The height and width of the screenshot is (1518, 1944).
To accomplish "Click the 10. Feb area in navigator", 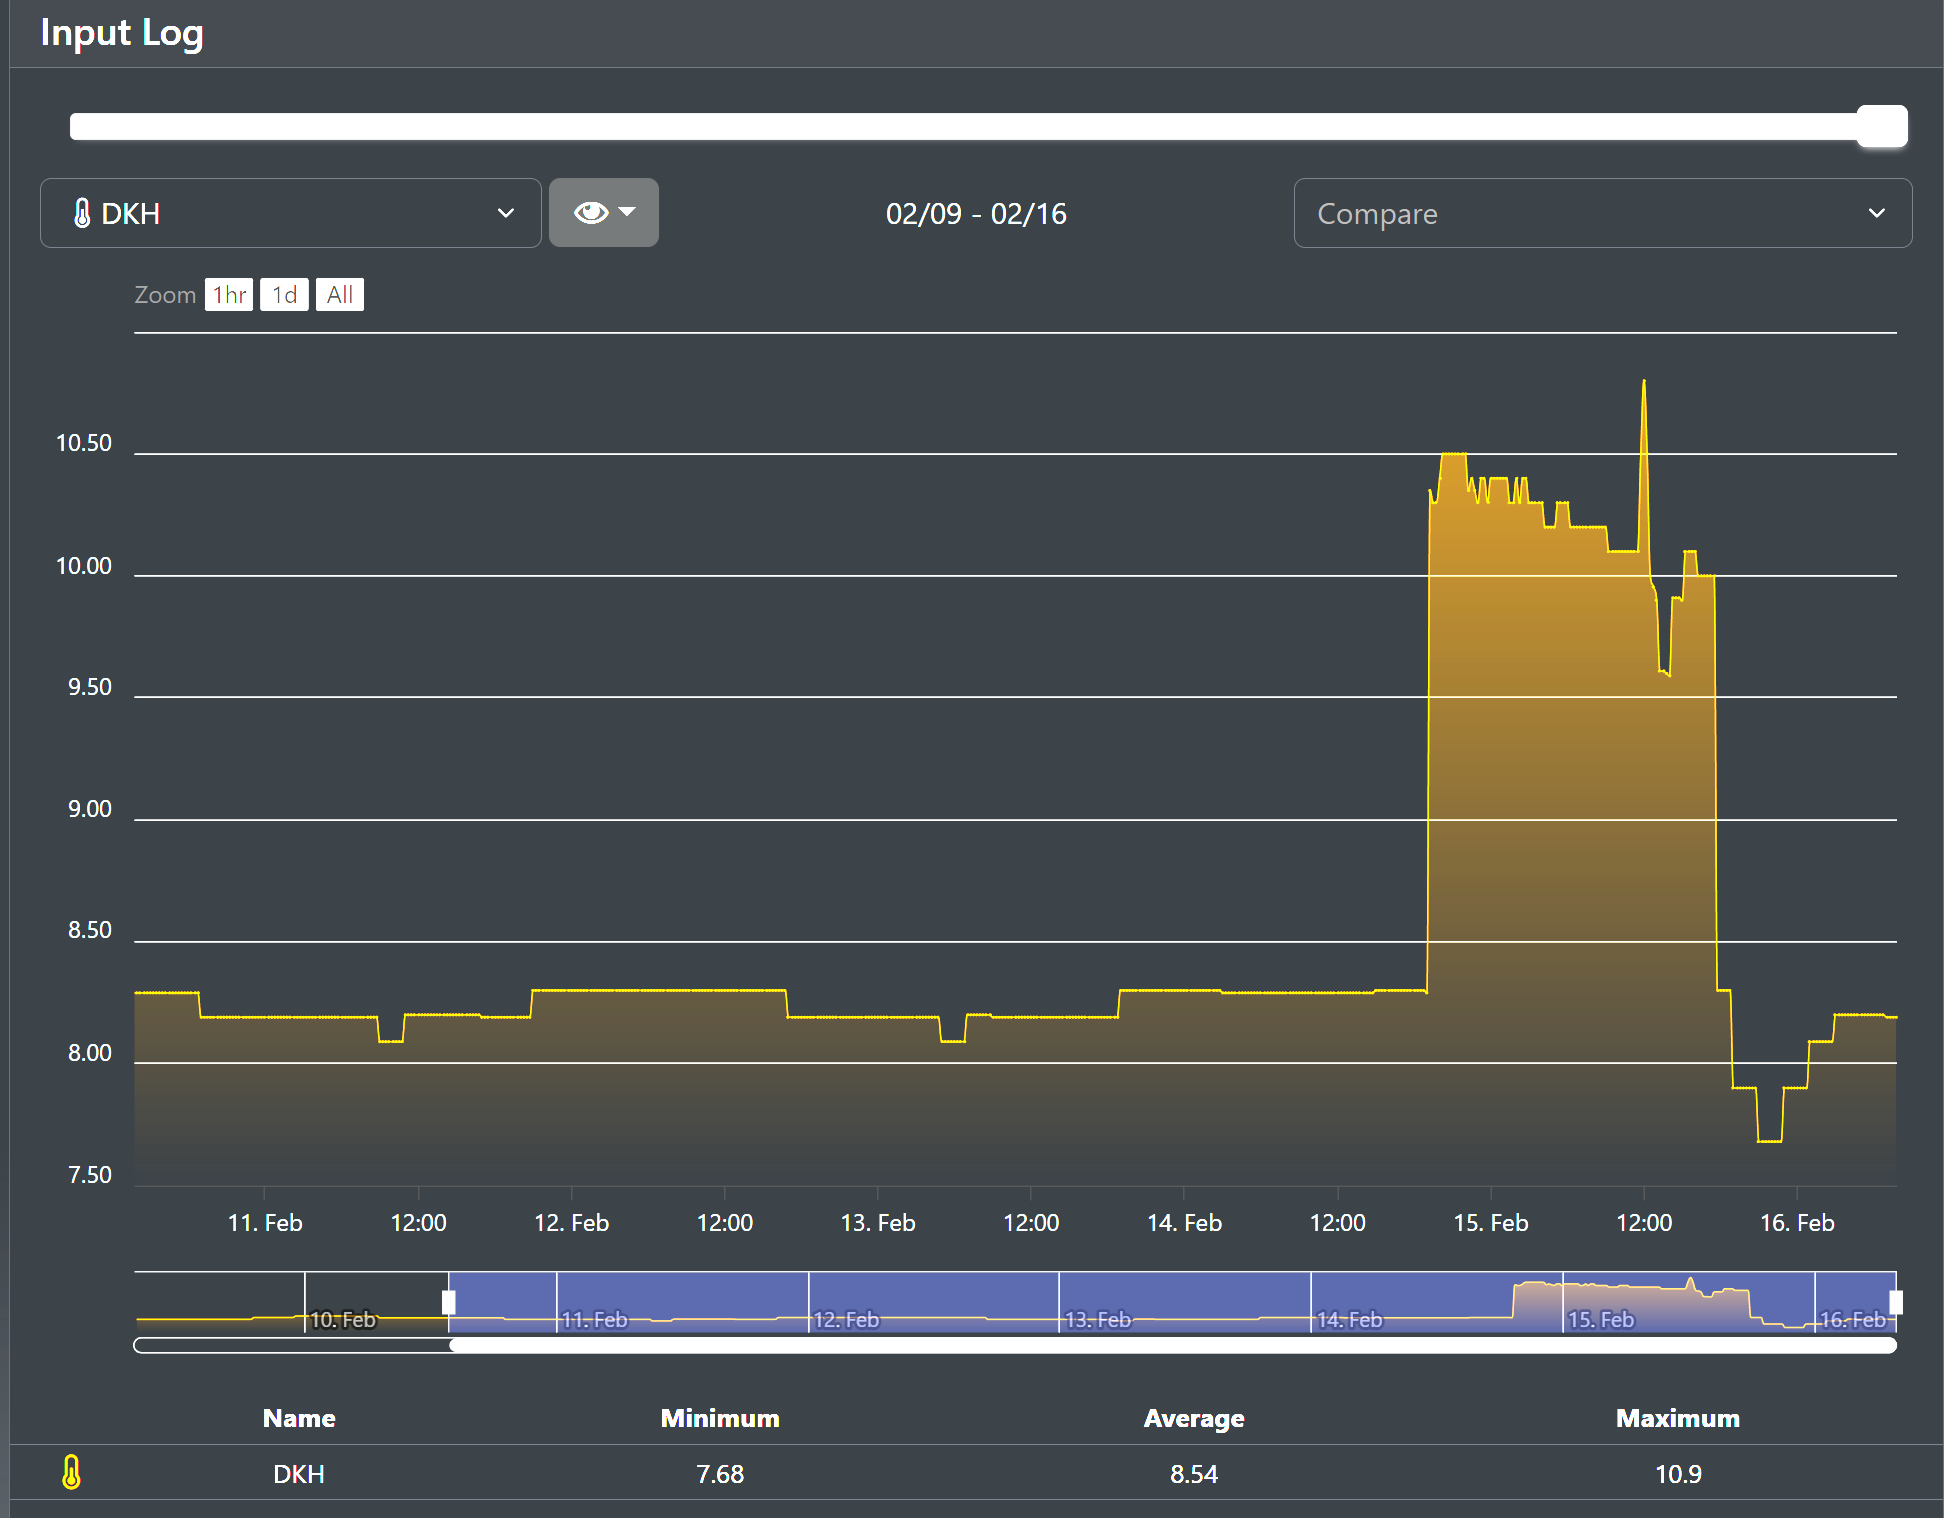I will tap(343, 1318).
